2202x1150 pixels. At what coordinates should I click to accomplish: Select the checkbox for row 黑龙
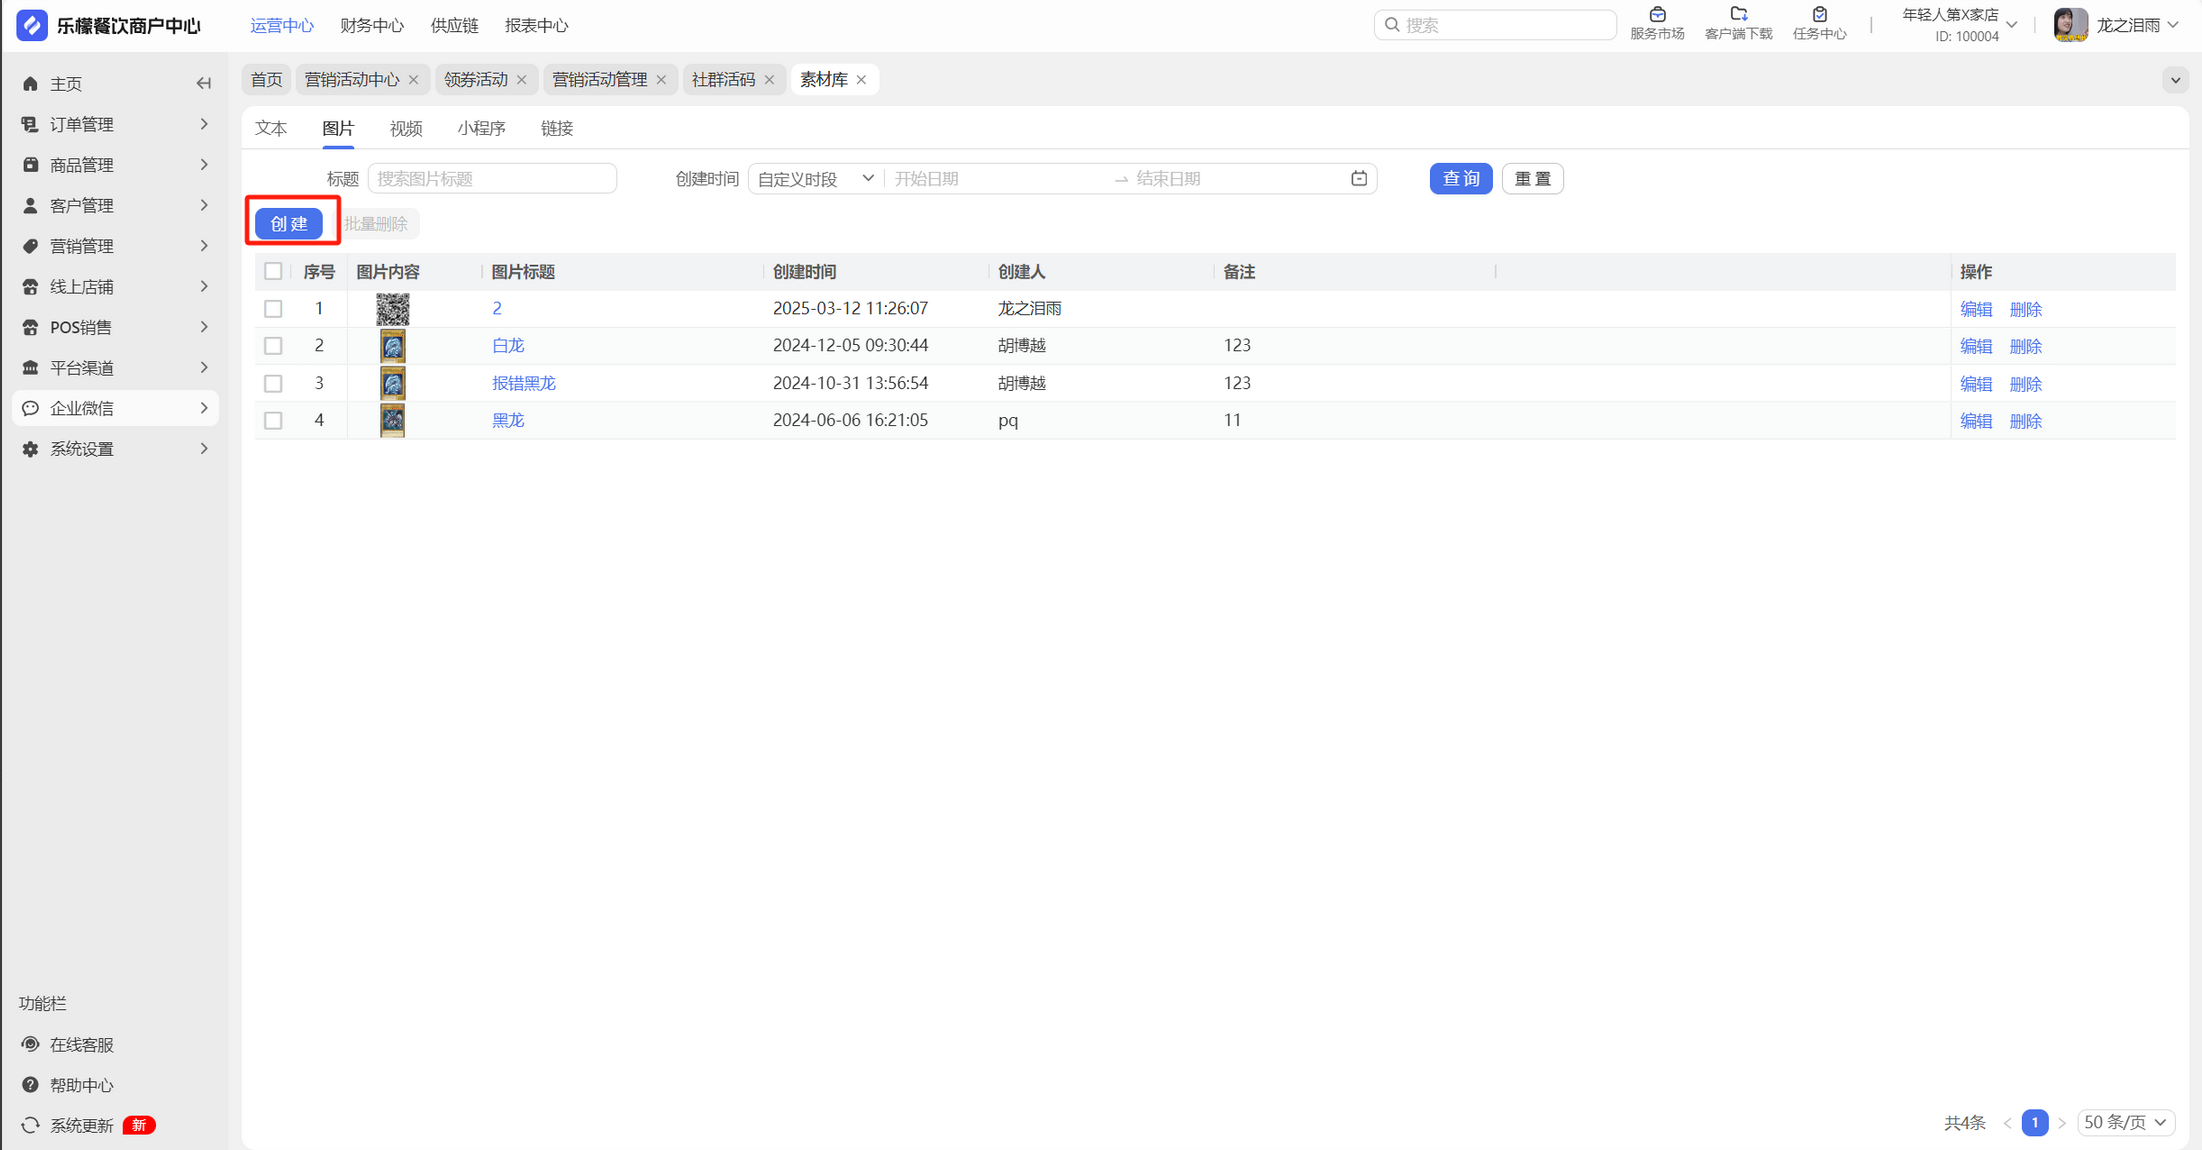click(273, 421)
